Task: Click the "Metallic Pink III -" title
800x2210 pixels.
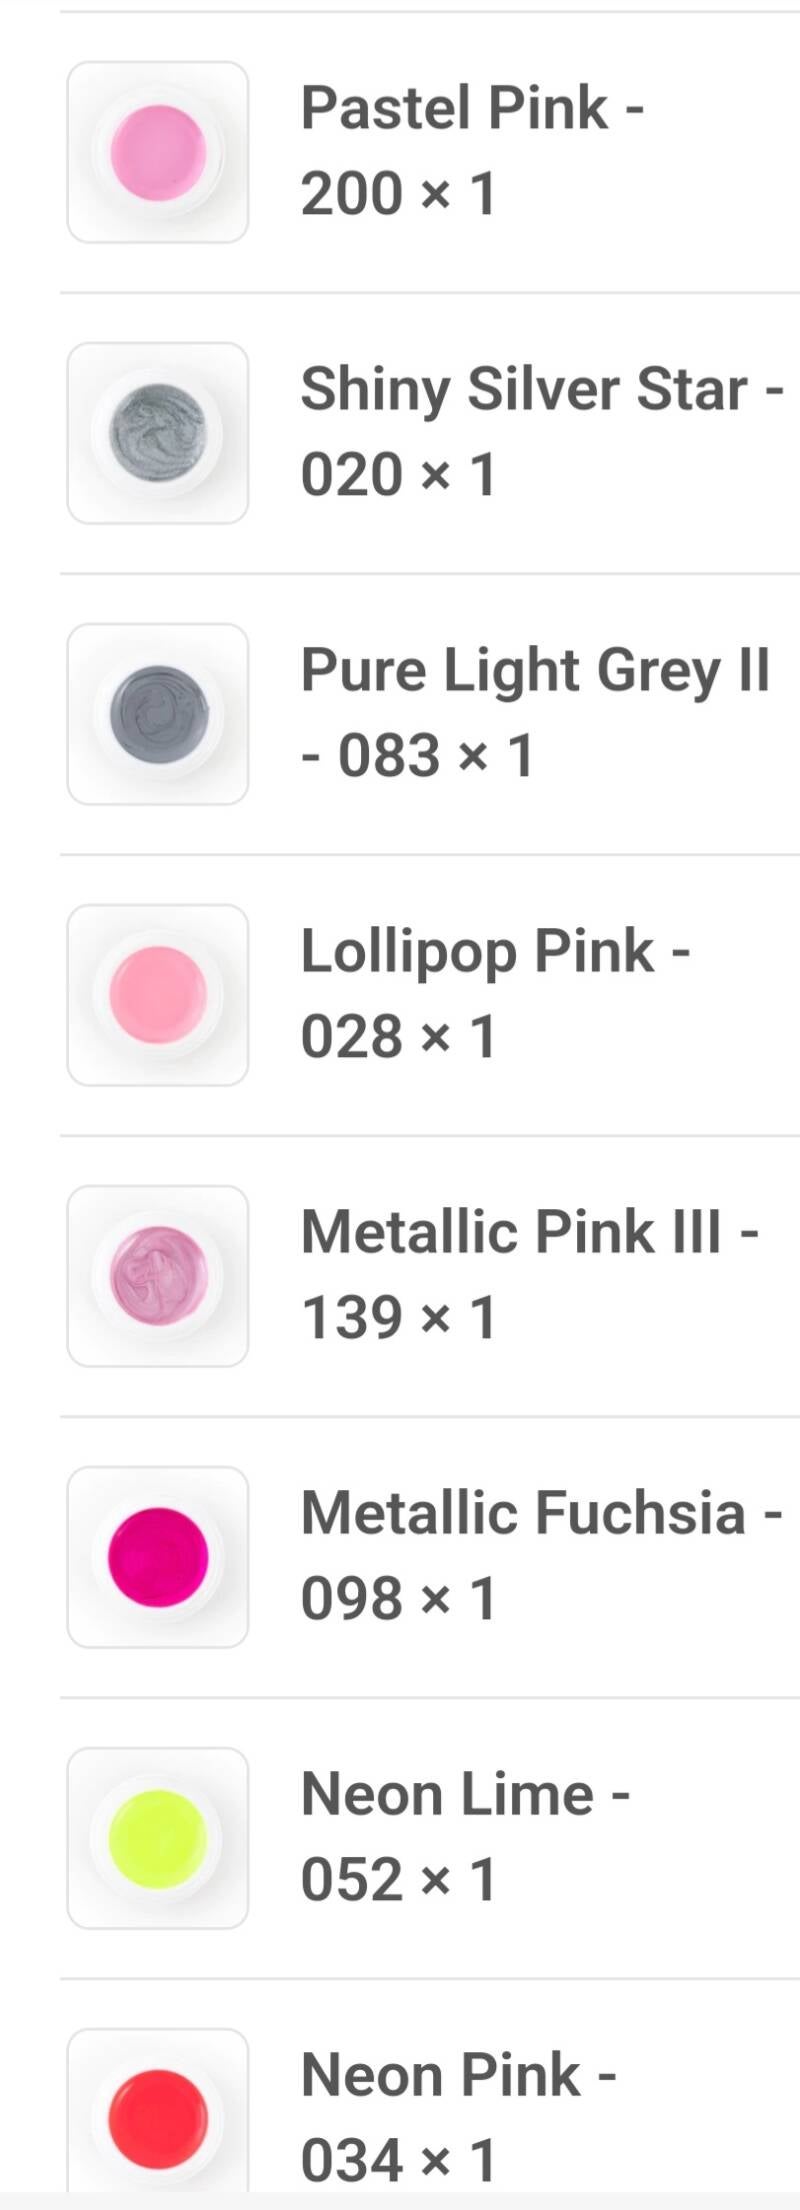Action: coord(529,1232)
